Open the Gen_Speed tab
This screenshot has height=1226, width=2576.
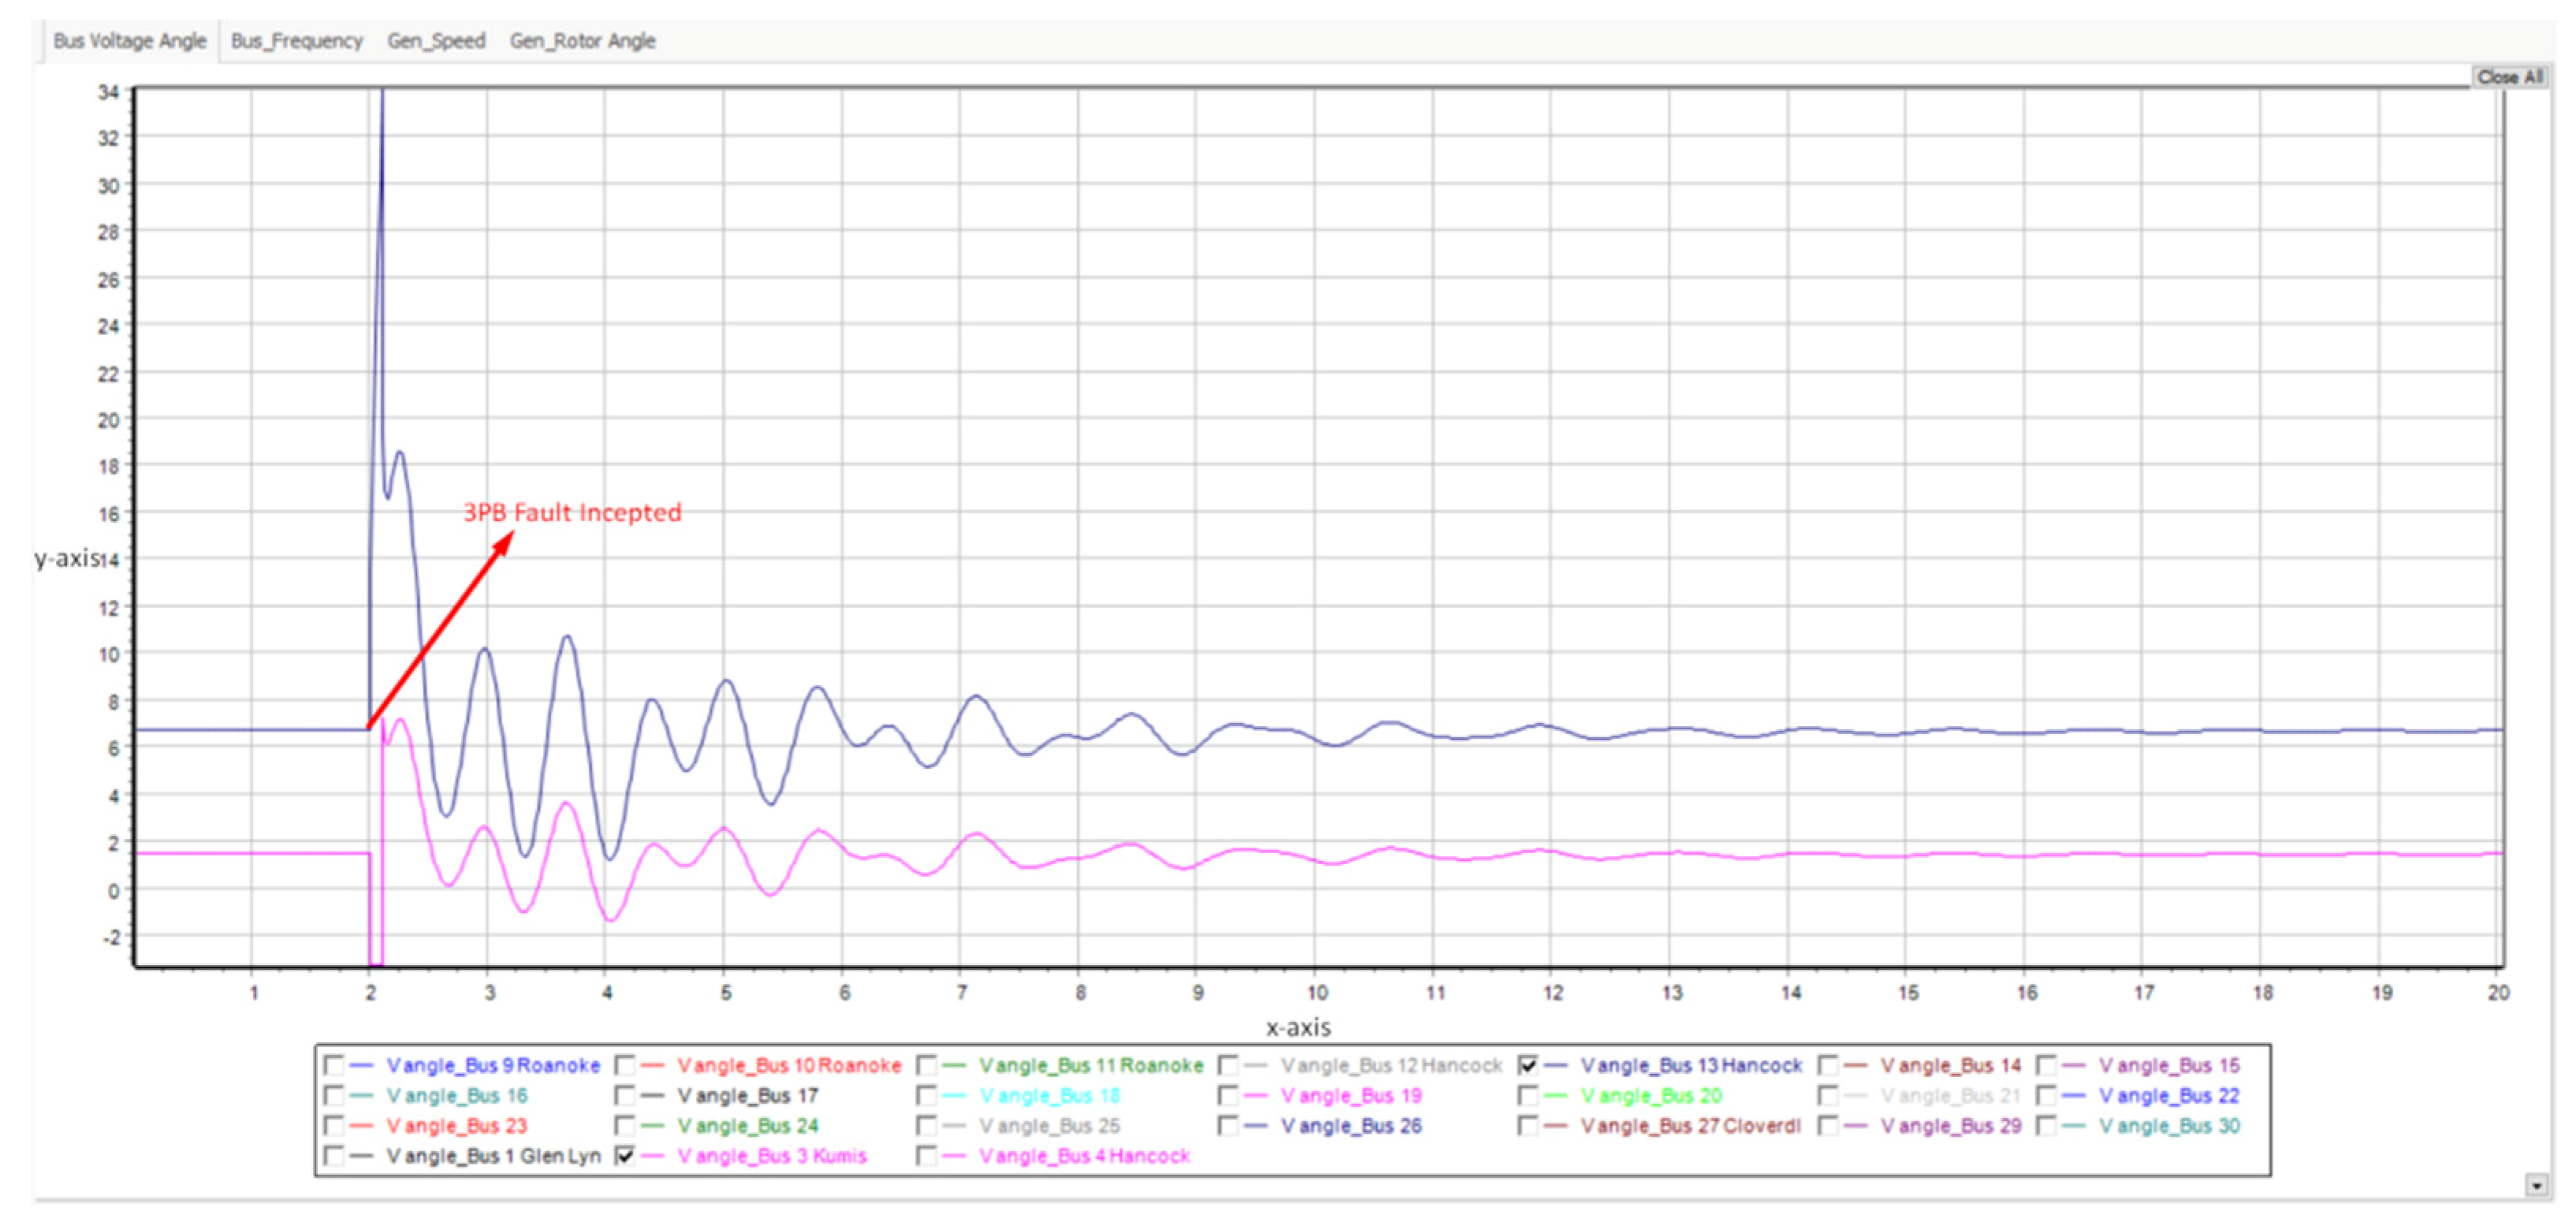pos(436,41)
